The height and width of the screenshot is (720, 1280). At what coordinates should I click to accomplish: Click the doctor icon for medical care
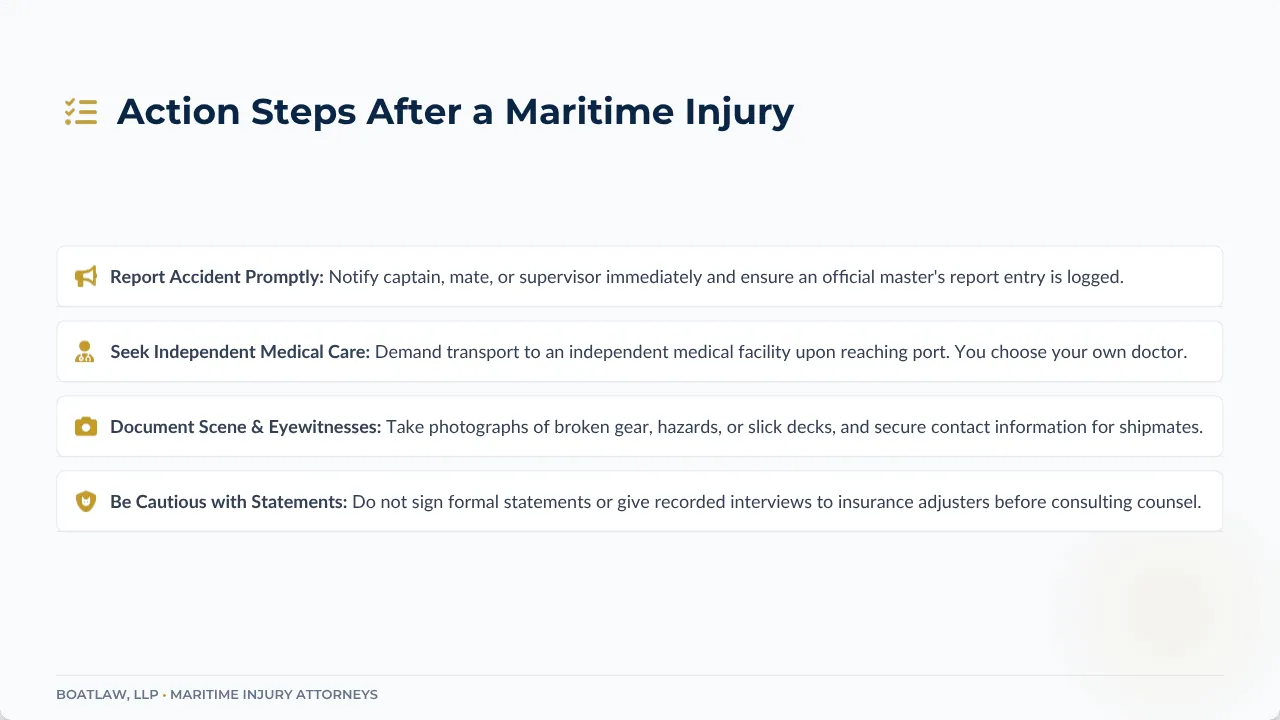(x=85, y=352)
